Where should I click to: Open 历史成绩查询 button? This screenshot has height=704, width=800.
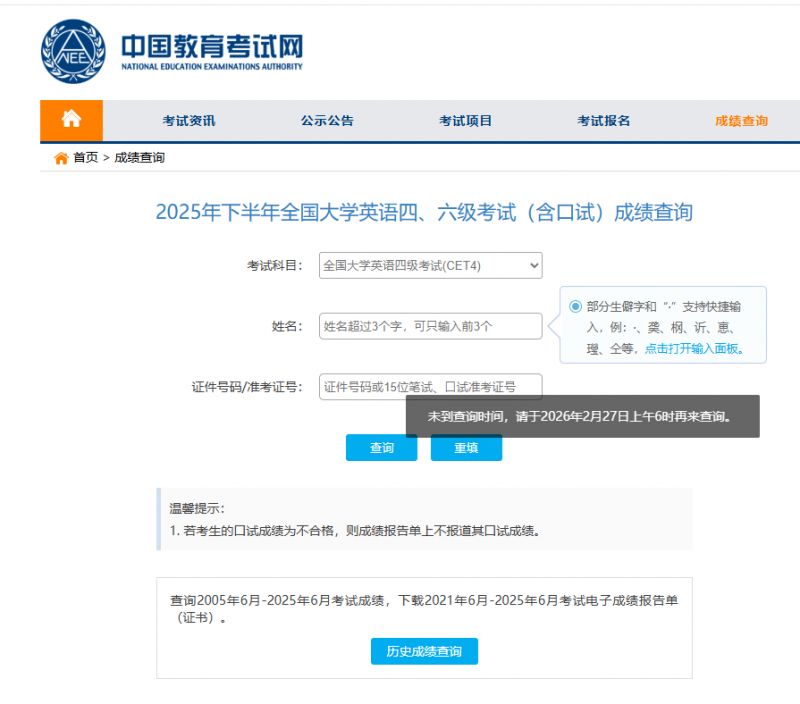pos(424,651)
